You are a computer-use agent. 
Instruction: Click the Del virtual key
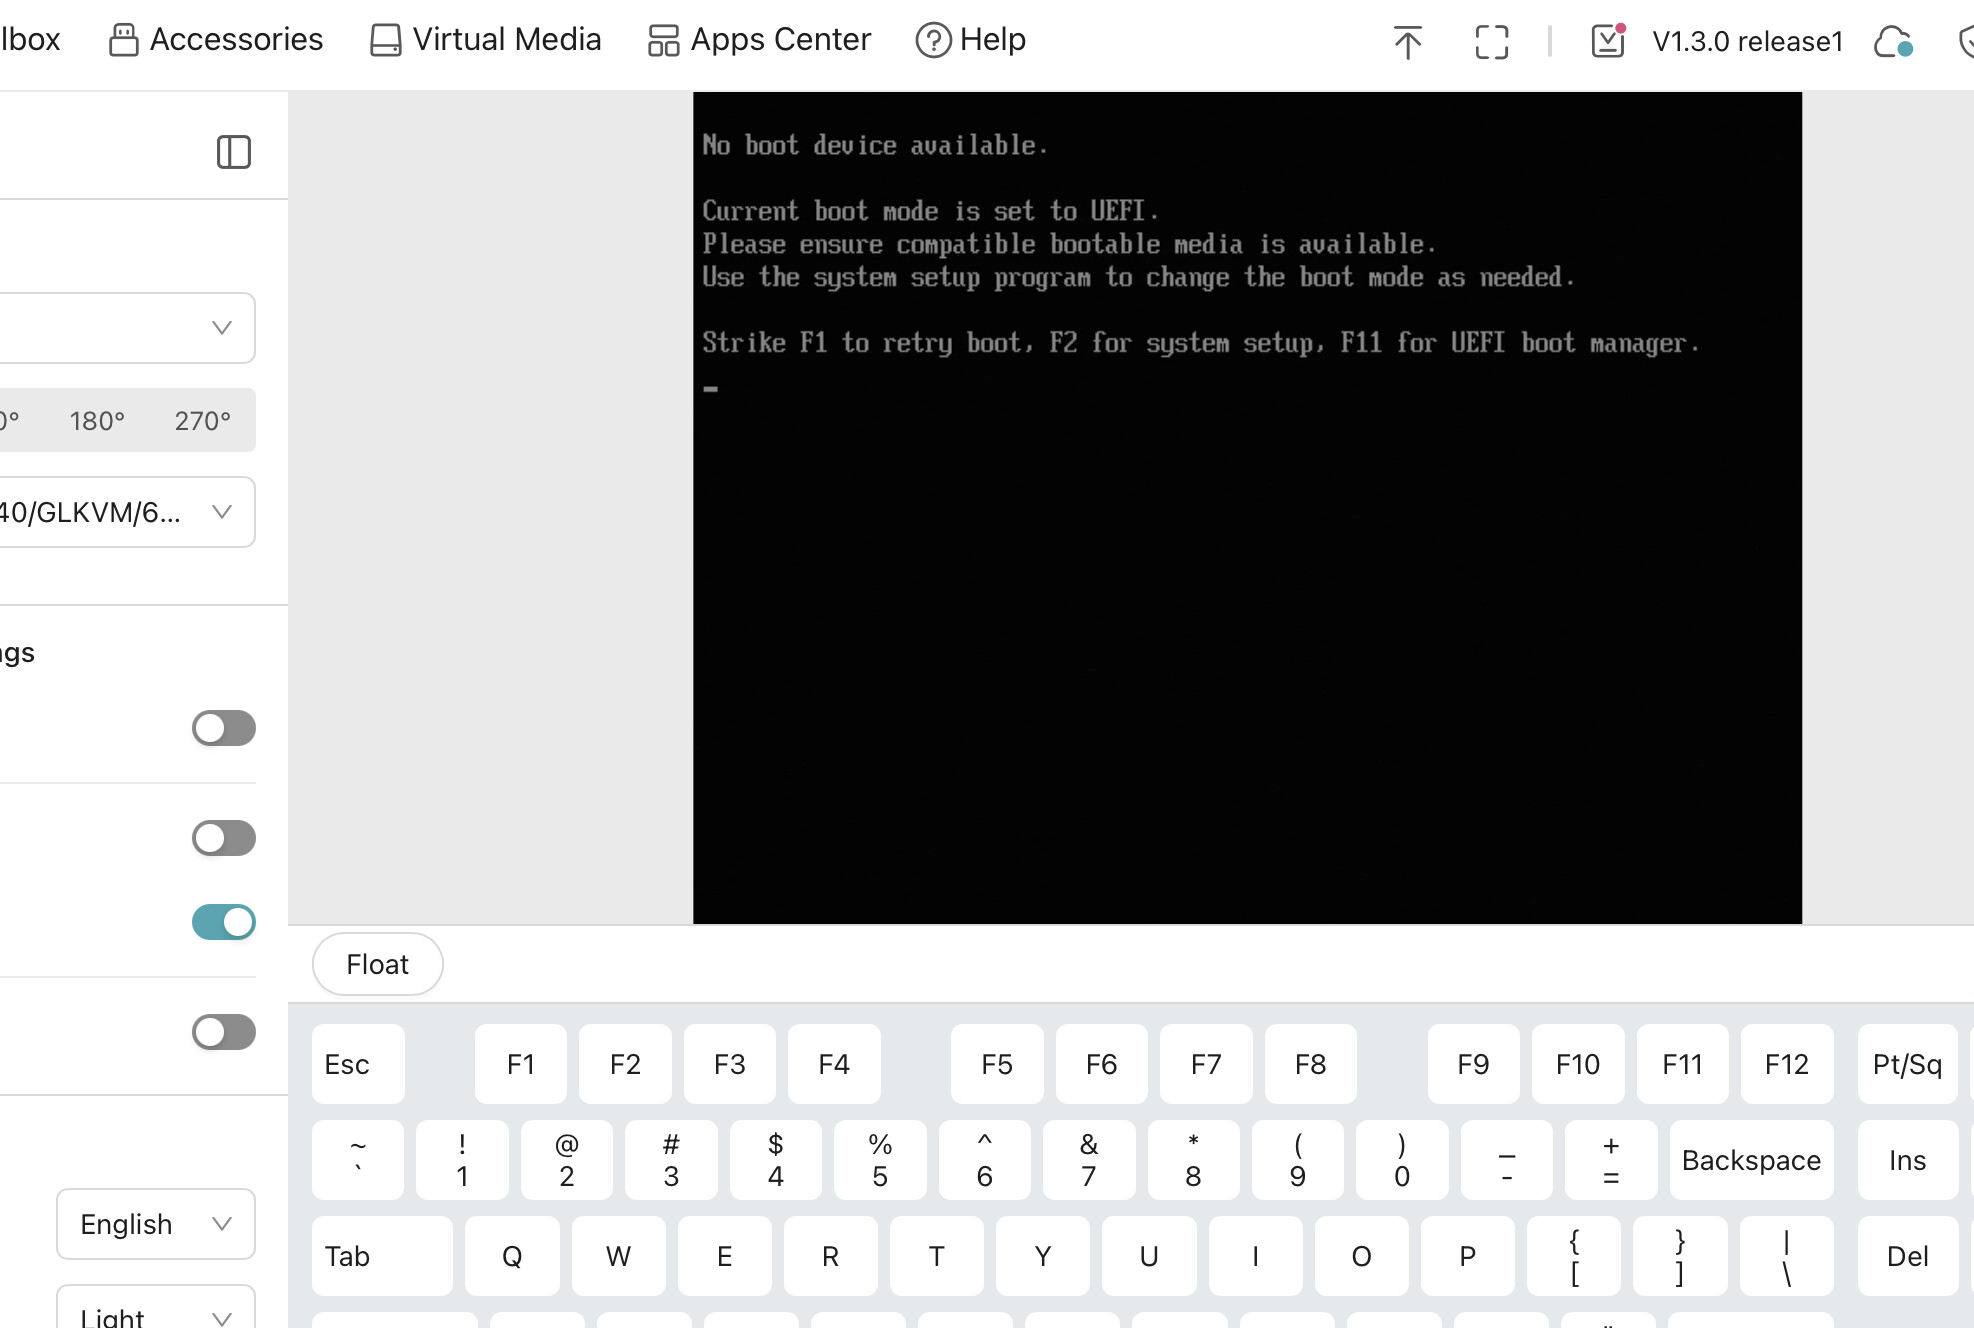coord(1908,1256)
